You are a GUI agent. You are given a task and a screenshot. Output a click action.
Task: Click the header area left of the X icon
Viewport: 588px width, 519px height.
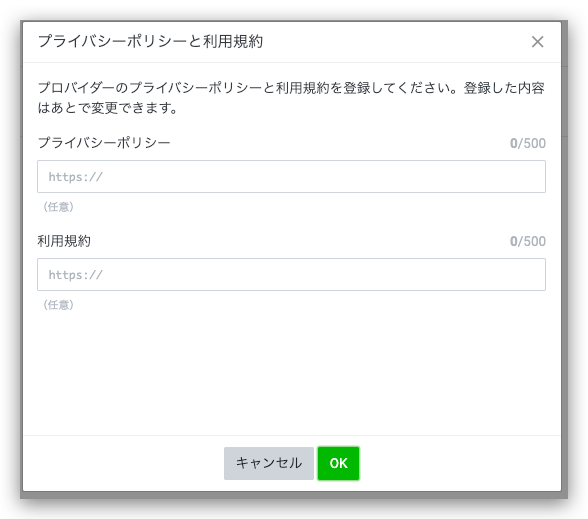point(394,42)
